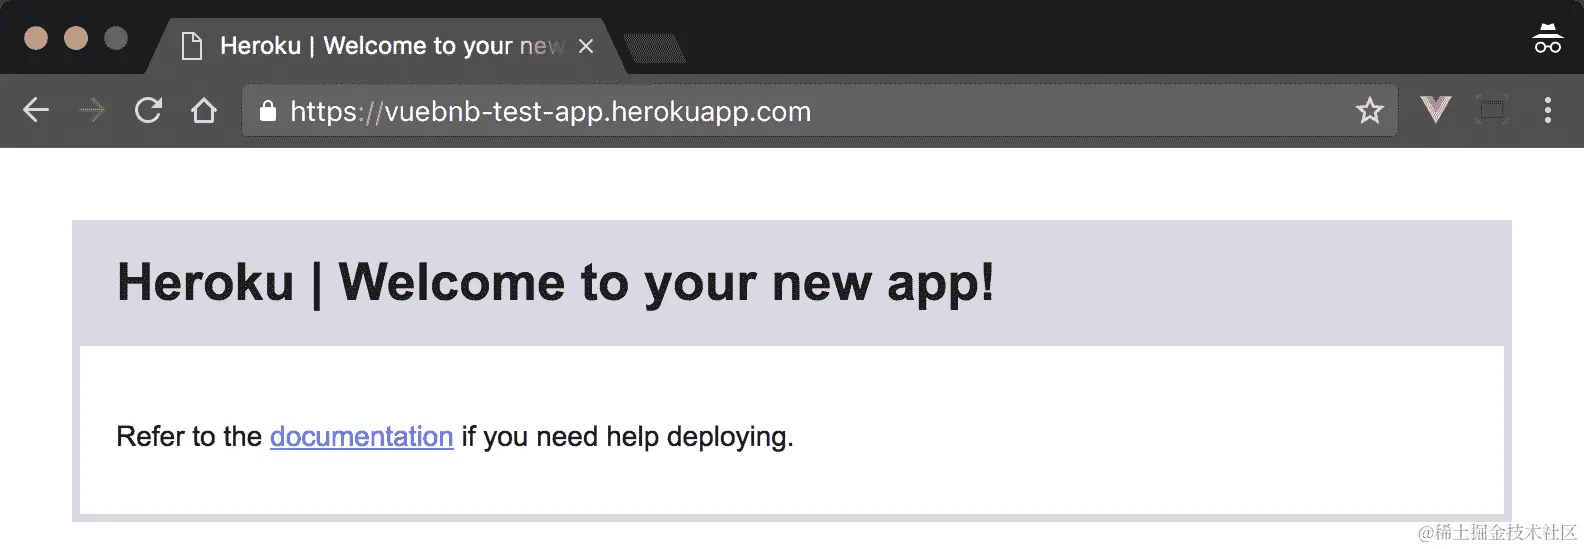The image size is (1584, 549).
Task: Open the documentation link
Action: click(x=361, y=437)
